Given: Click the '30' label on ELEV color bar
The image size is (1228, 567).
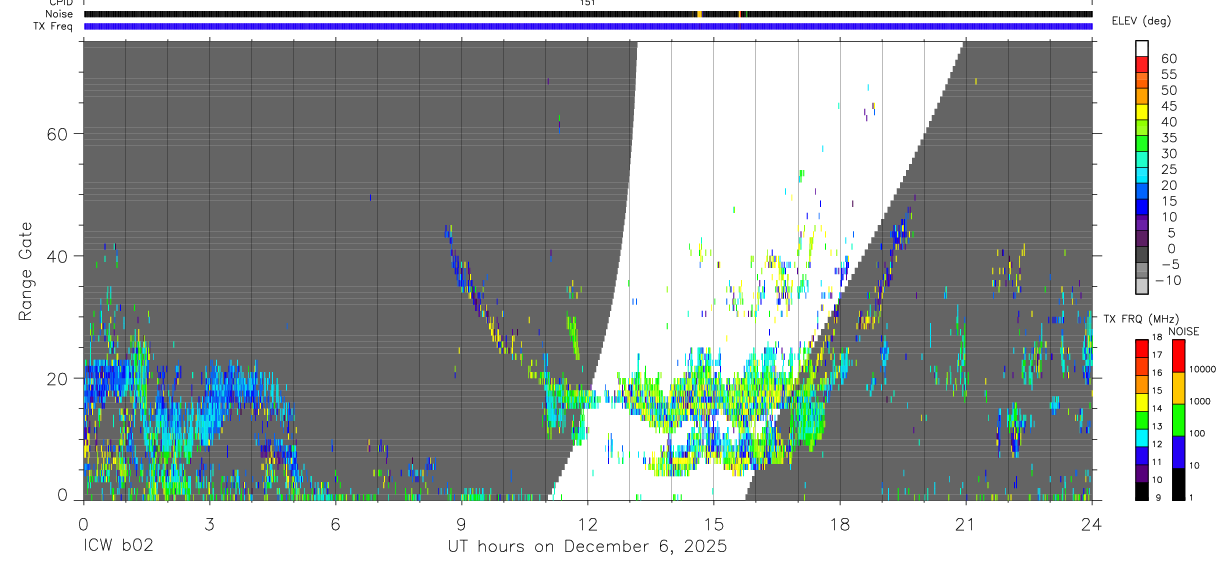Looking at the screenshot, I should click(1168, 153).
